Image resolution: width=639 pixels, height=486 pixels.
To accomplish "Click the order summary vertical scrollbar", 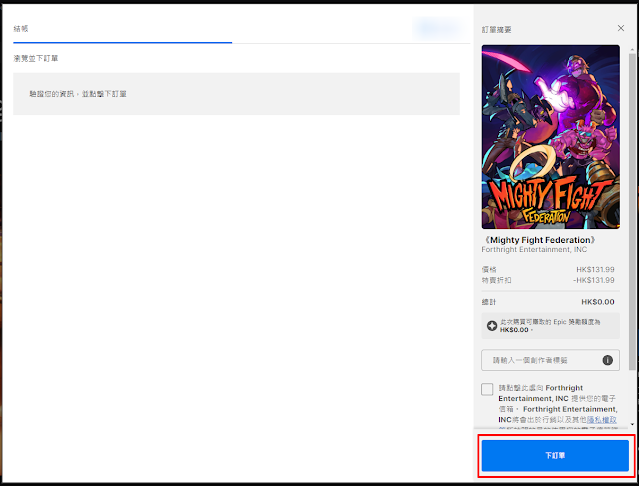I will coord(632,212).
